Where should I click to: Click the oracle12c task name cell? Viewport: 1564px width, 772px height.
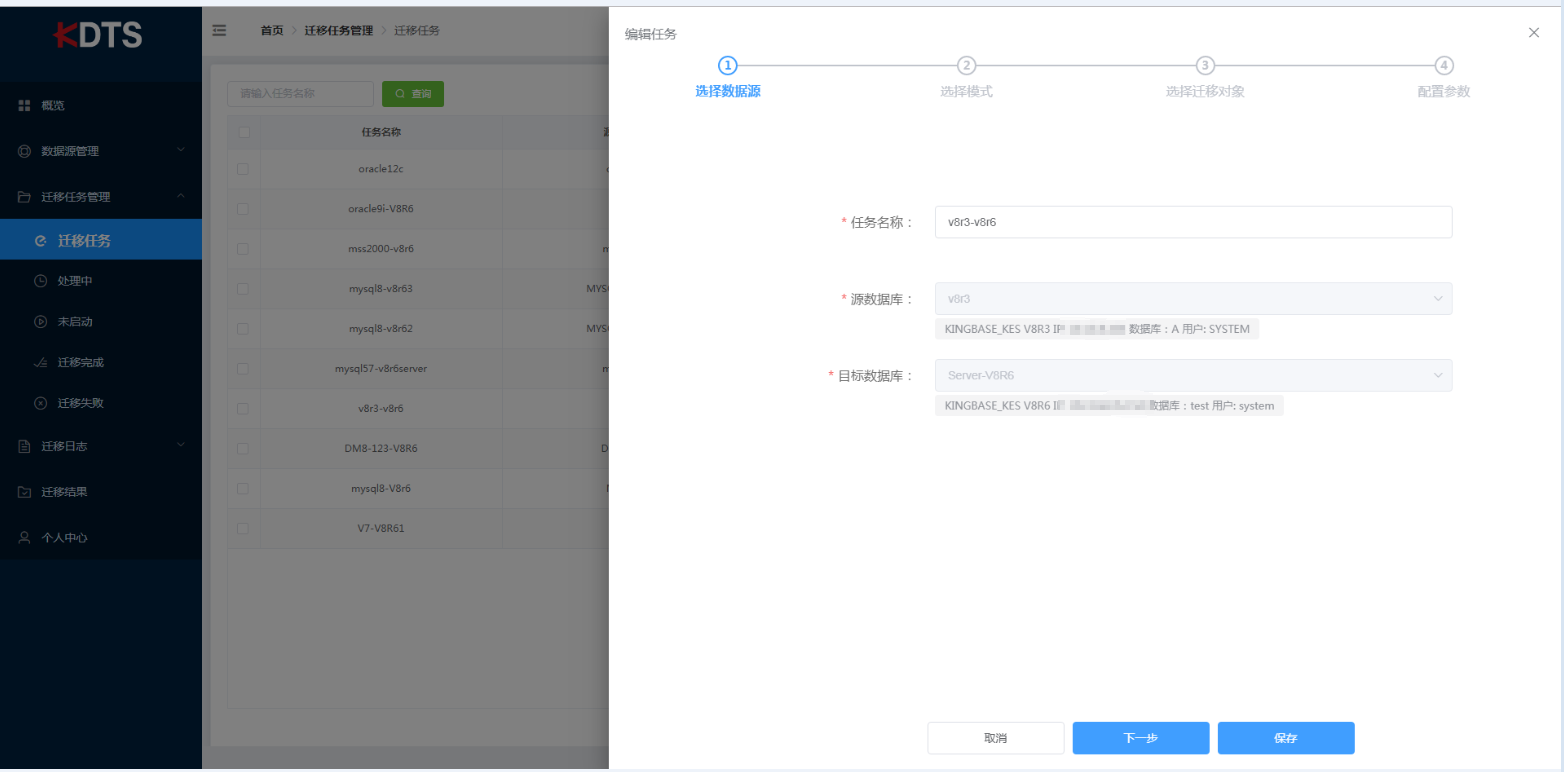(381, 169)
